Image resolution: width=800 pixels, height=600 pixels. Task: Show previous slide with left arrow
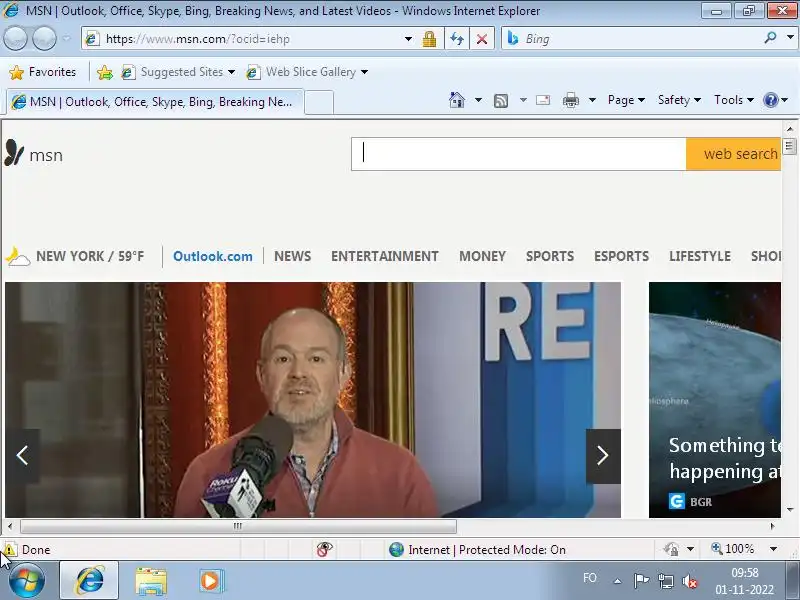(x=22, y=456)
